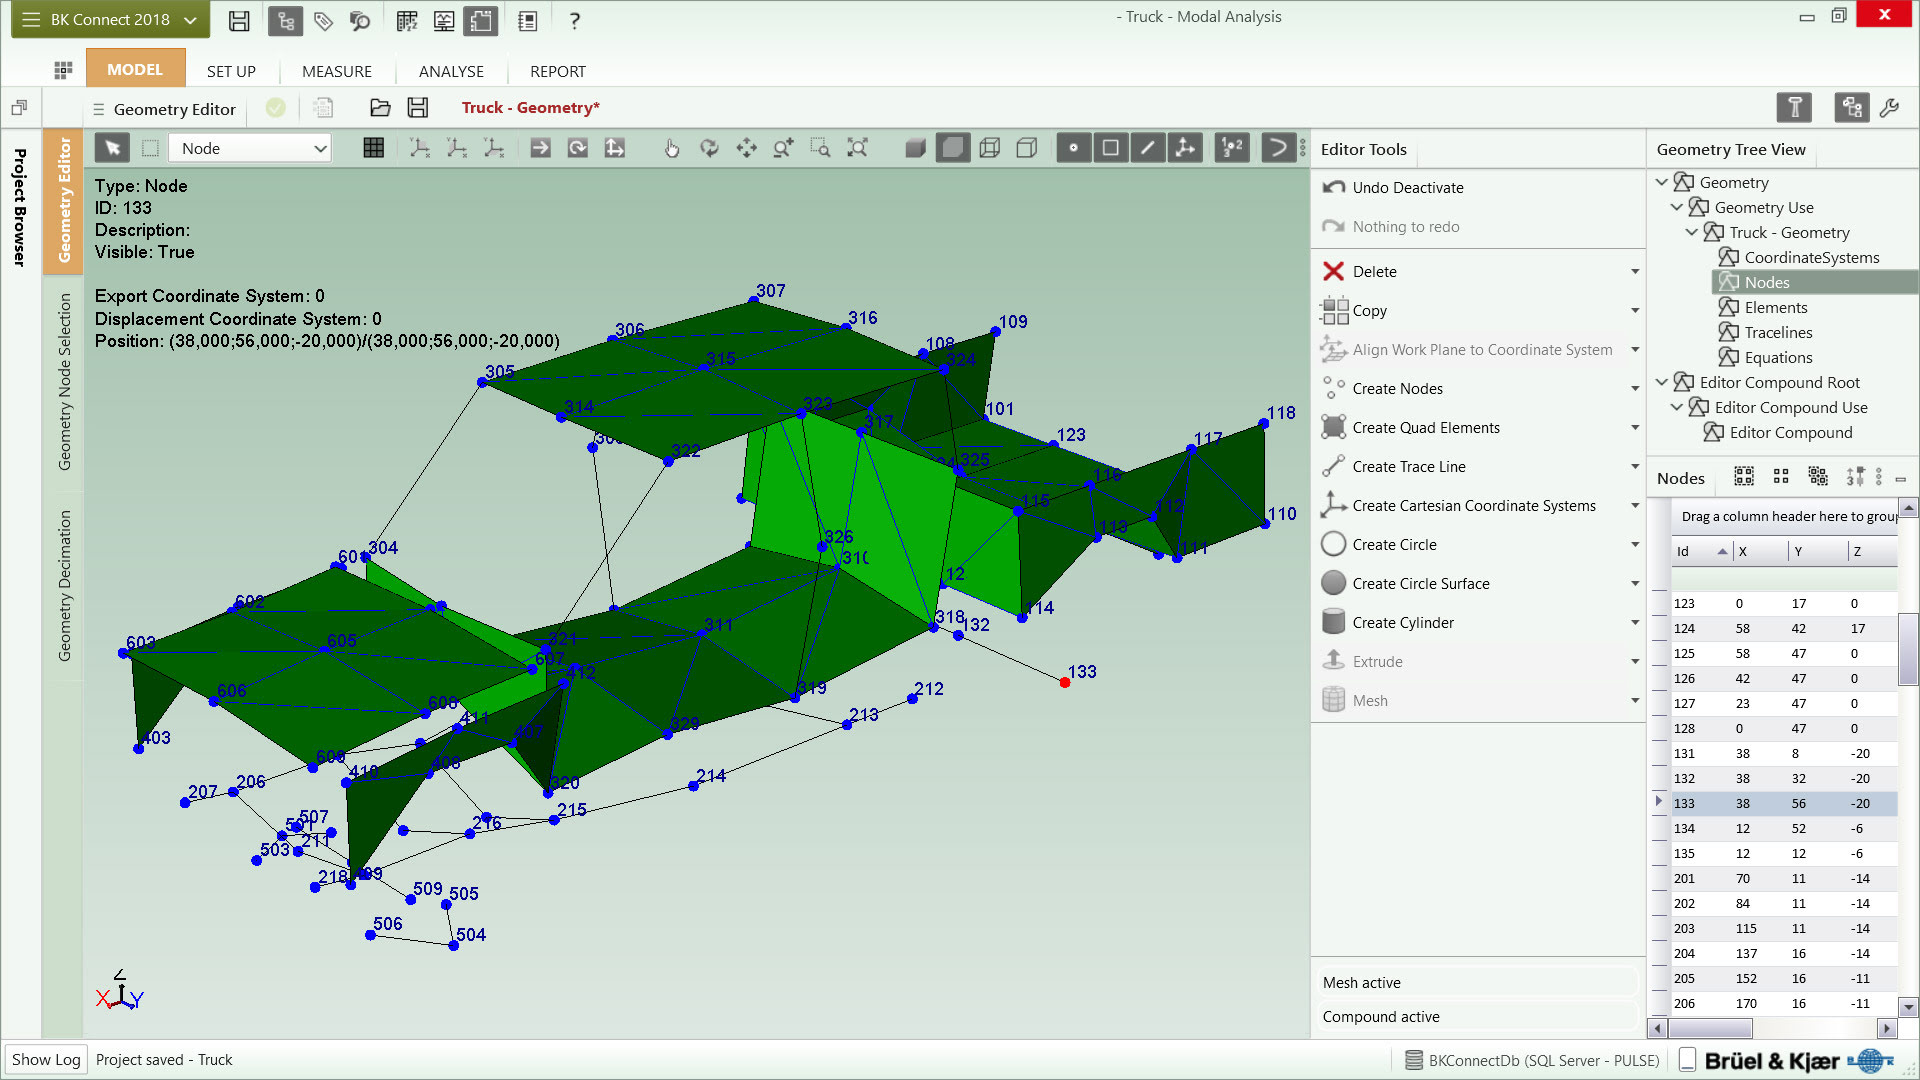Click the grid table view icon

(373, 148)
